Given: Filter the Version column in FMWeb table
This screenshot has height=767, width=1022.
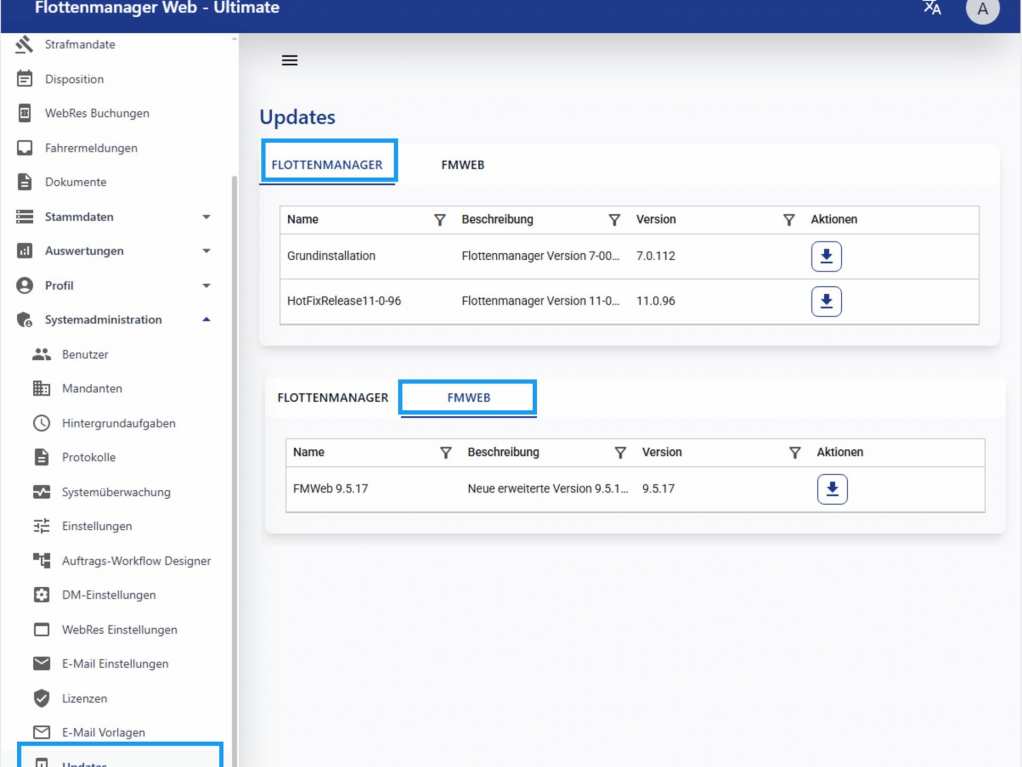Looking at the screenshot, I should pos(795,453).
